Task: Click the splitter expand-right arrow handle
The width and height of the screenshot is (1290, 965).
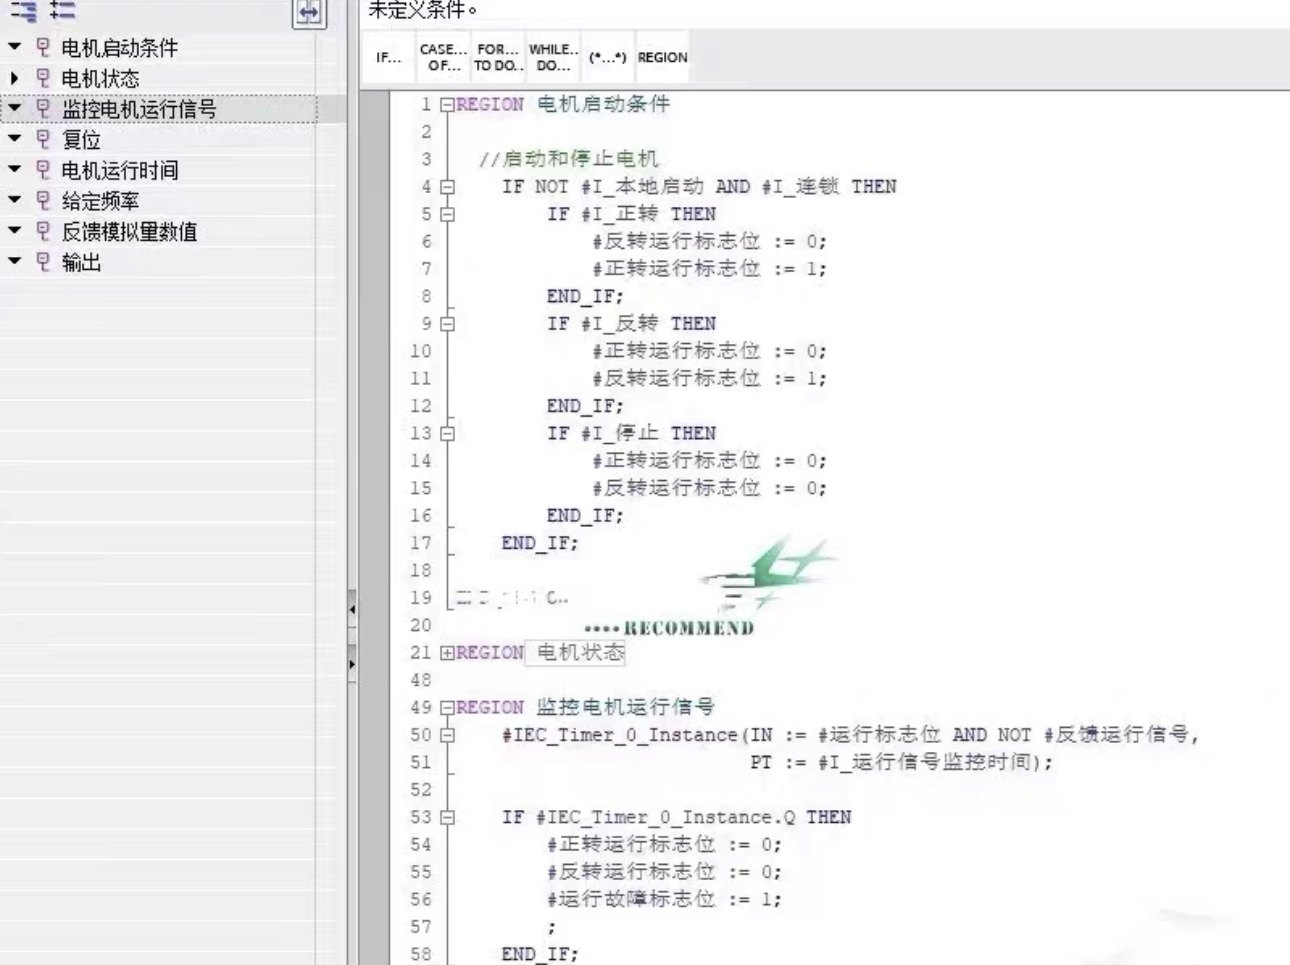Action: coord(352,663)
